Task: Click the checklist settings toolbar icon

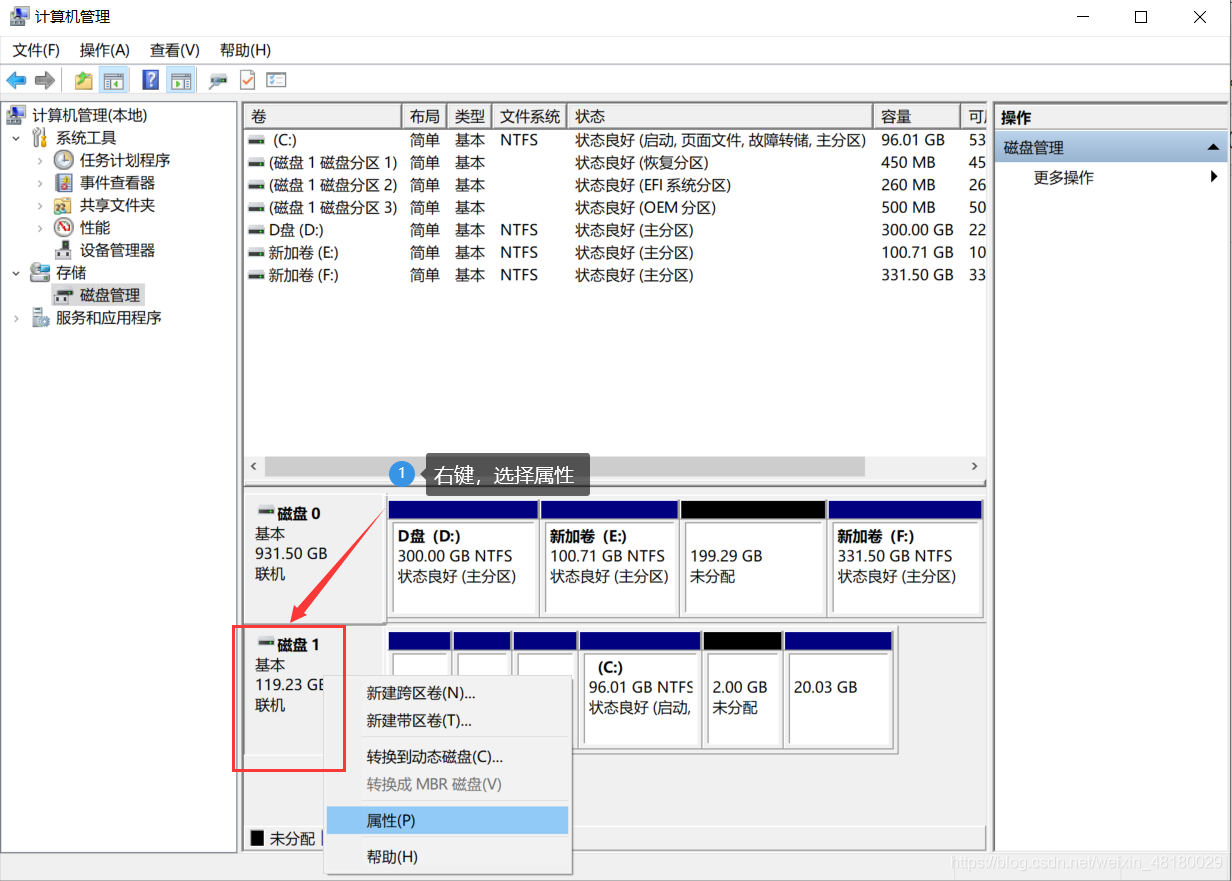Action: point(276,81)
